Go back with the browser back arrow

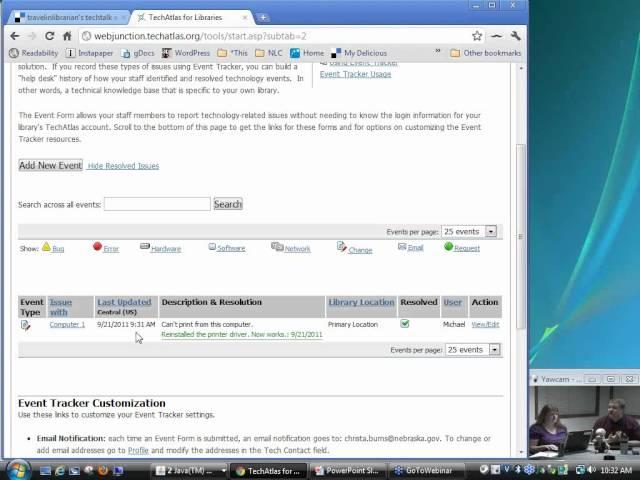(x=15, y=36)
